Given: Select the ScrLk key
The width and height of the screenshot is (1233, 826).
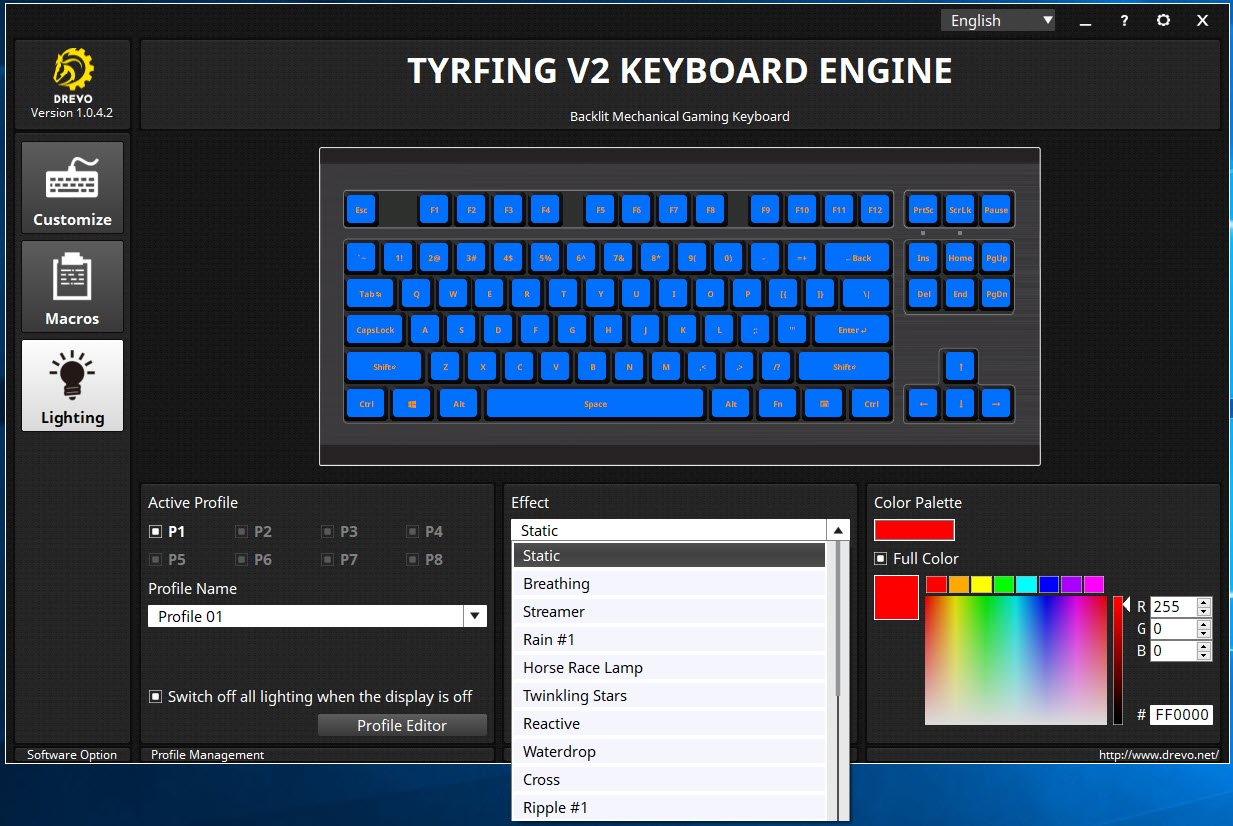Looking at the screenshot, I should (x=960, y=210).
